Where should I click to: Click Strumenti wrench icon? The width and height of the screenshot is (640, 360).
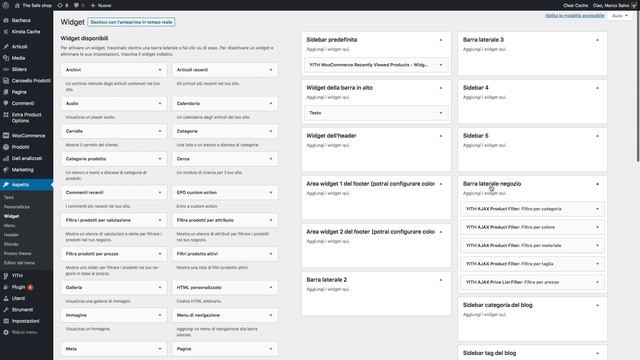tap(6, 310)
